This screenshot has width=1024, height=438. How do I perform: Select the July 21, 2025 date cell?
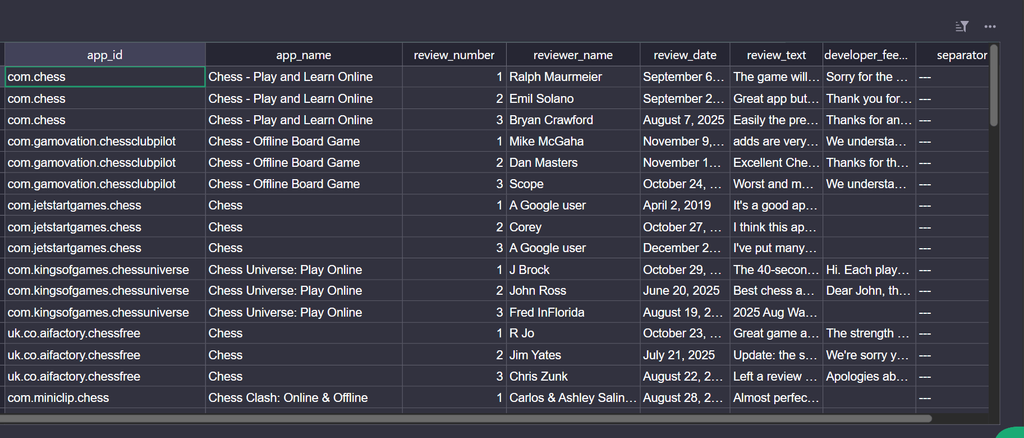685,355
